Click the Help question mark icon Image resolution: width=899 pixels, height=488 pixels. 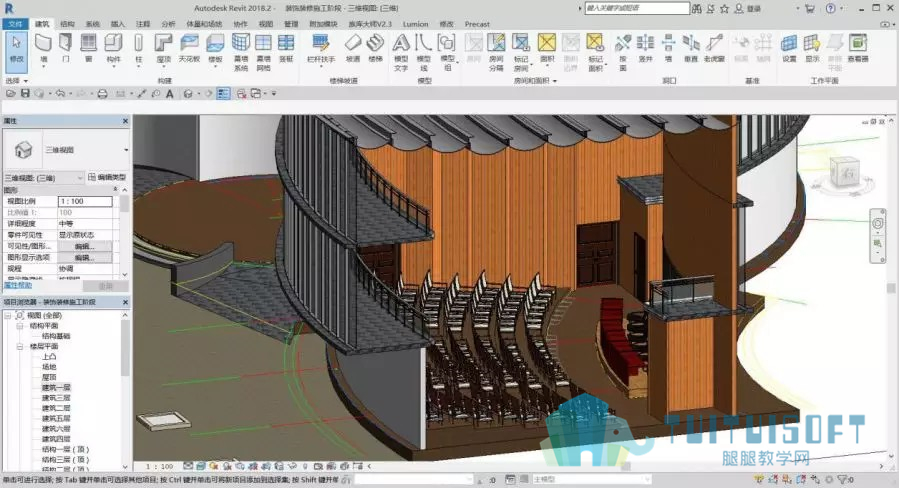click(831, 9)
